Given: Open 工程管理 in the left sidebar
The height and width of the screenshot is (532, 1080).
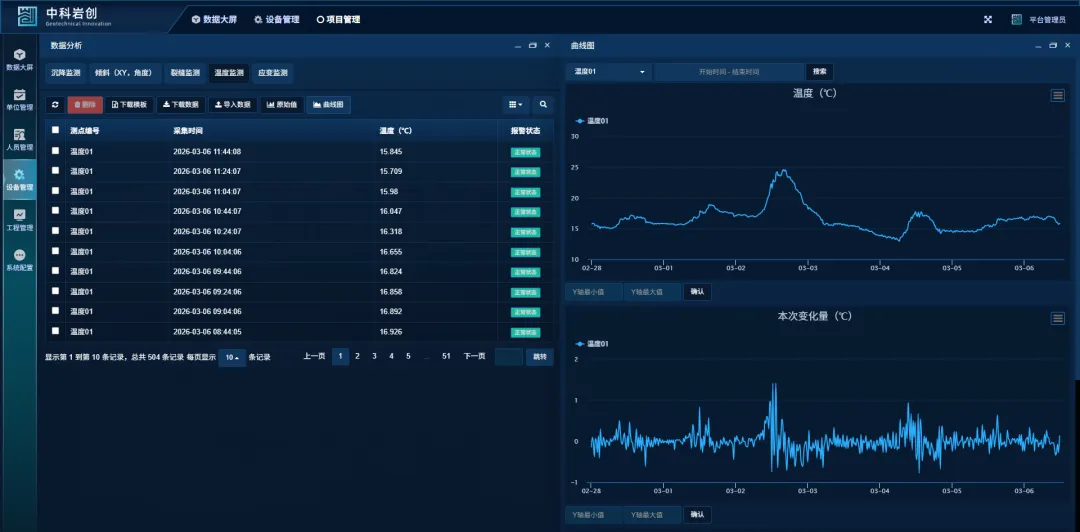Looking at the screenshot, I should pyautogui.click(x=19, y=219).
